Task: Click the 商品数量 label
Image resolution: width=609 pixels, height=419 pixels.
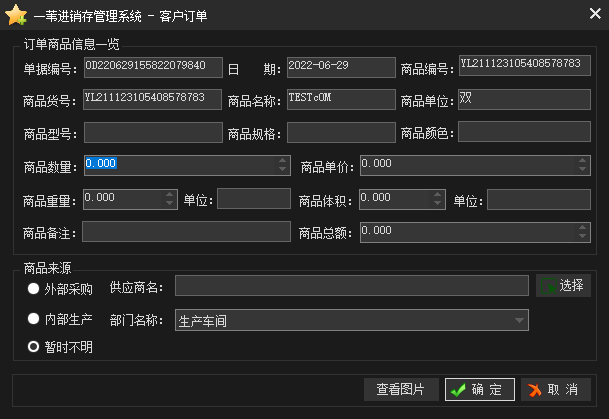Action: coord(50,167)
